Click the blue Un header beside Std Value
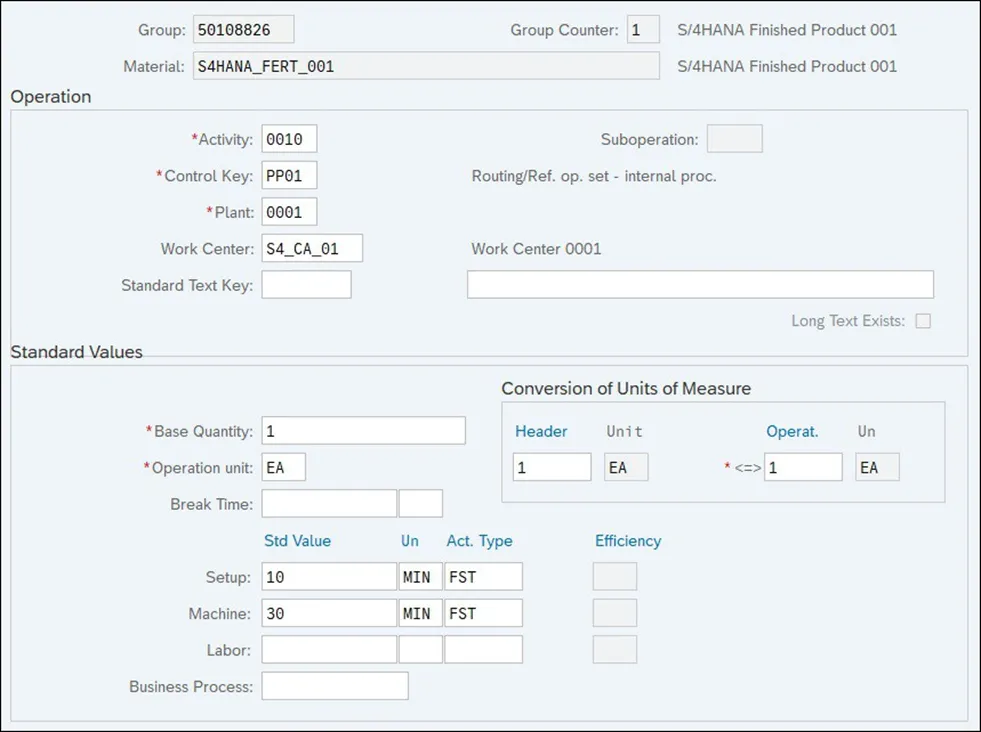This screenshot has width=981, height=732. tap(410, 541)
